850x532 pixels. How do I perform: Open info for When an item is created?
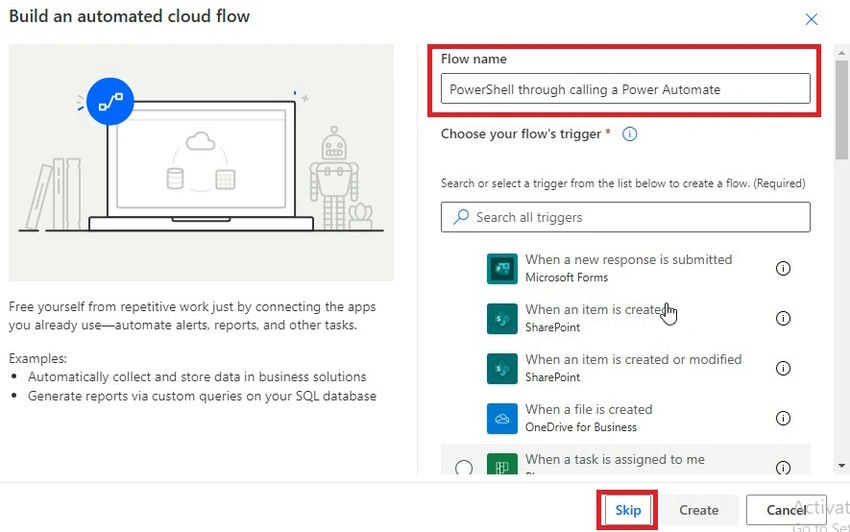pos(783,318)
